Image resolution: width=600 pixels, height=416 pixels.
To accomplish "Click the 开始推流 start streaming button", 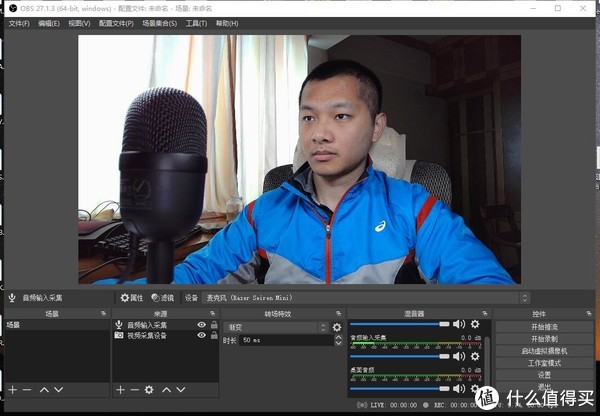I will (544, 327).
